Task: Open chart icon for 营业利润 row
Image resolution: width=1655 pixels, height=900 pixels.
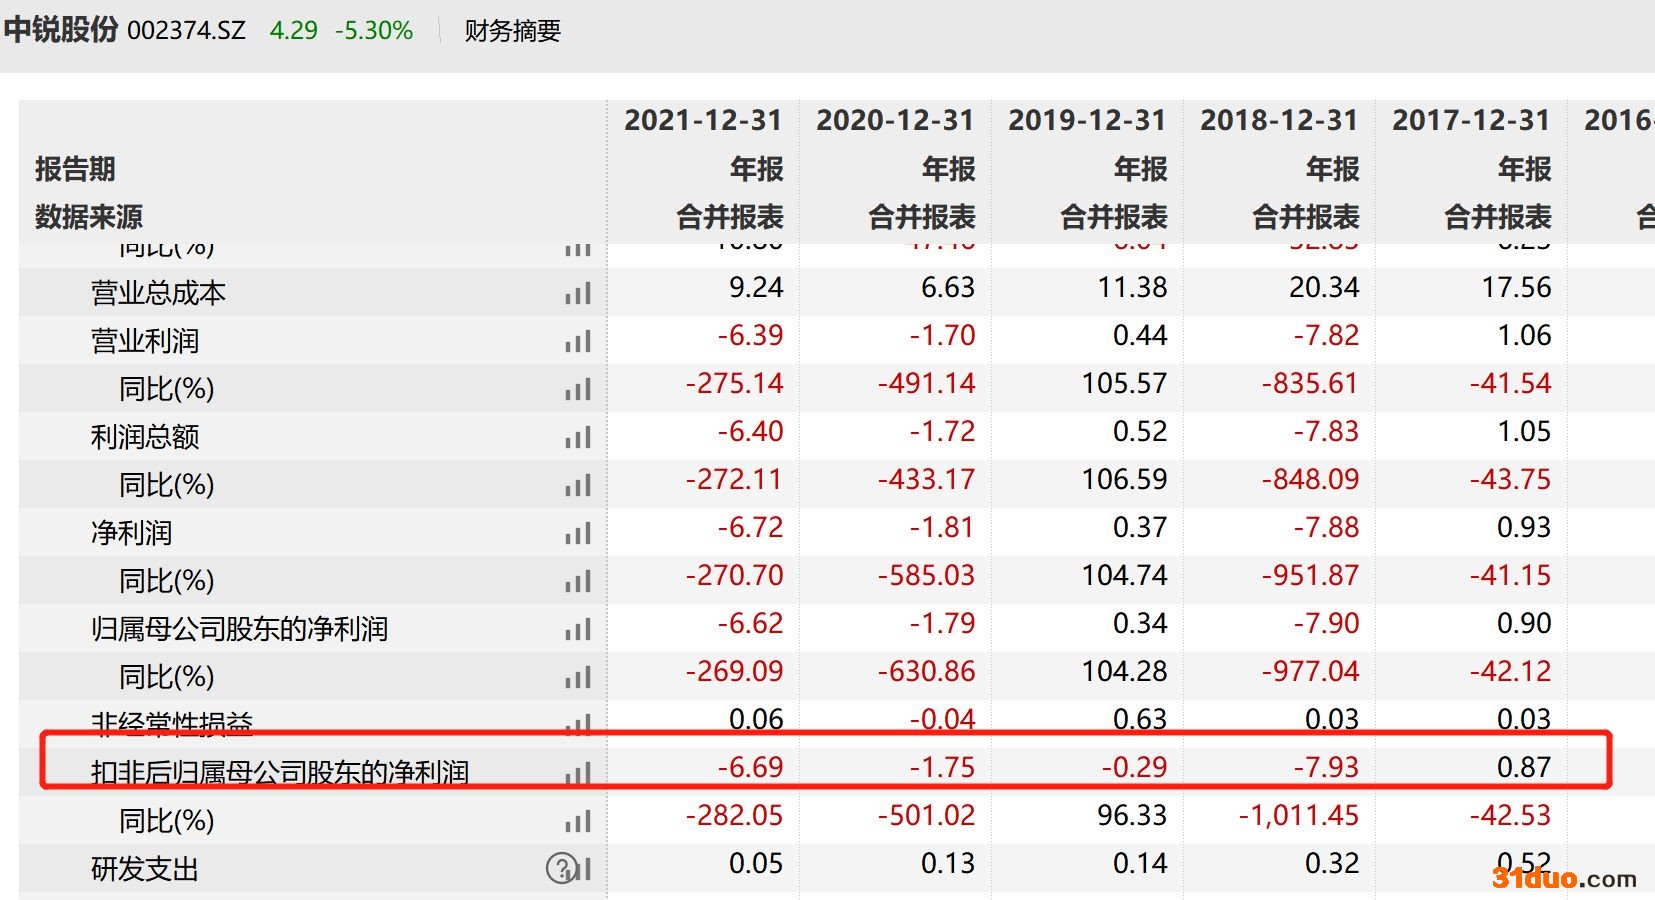Action: click(577, 342)
